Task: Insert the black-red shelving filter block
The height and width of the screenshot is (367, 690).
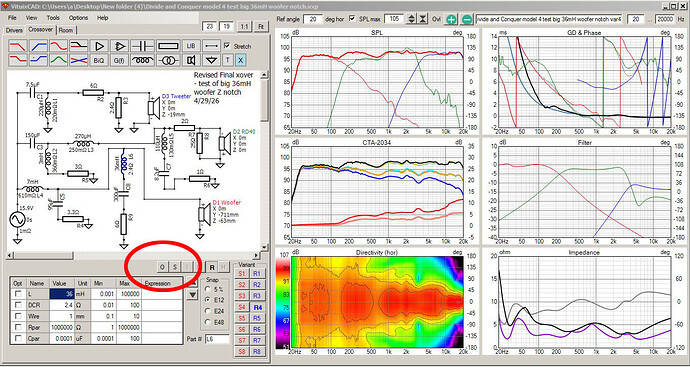Action: pos(79,46)
